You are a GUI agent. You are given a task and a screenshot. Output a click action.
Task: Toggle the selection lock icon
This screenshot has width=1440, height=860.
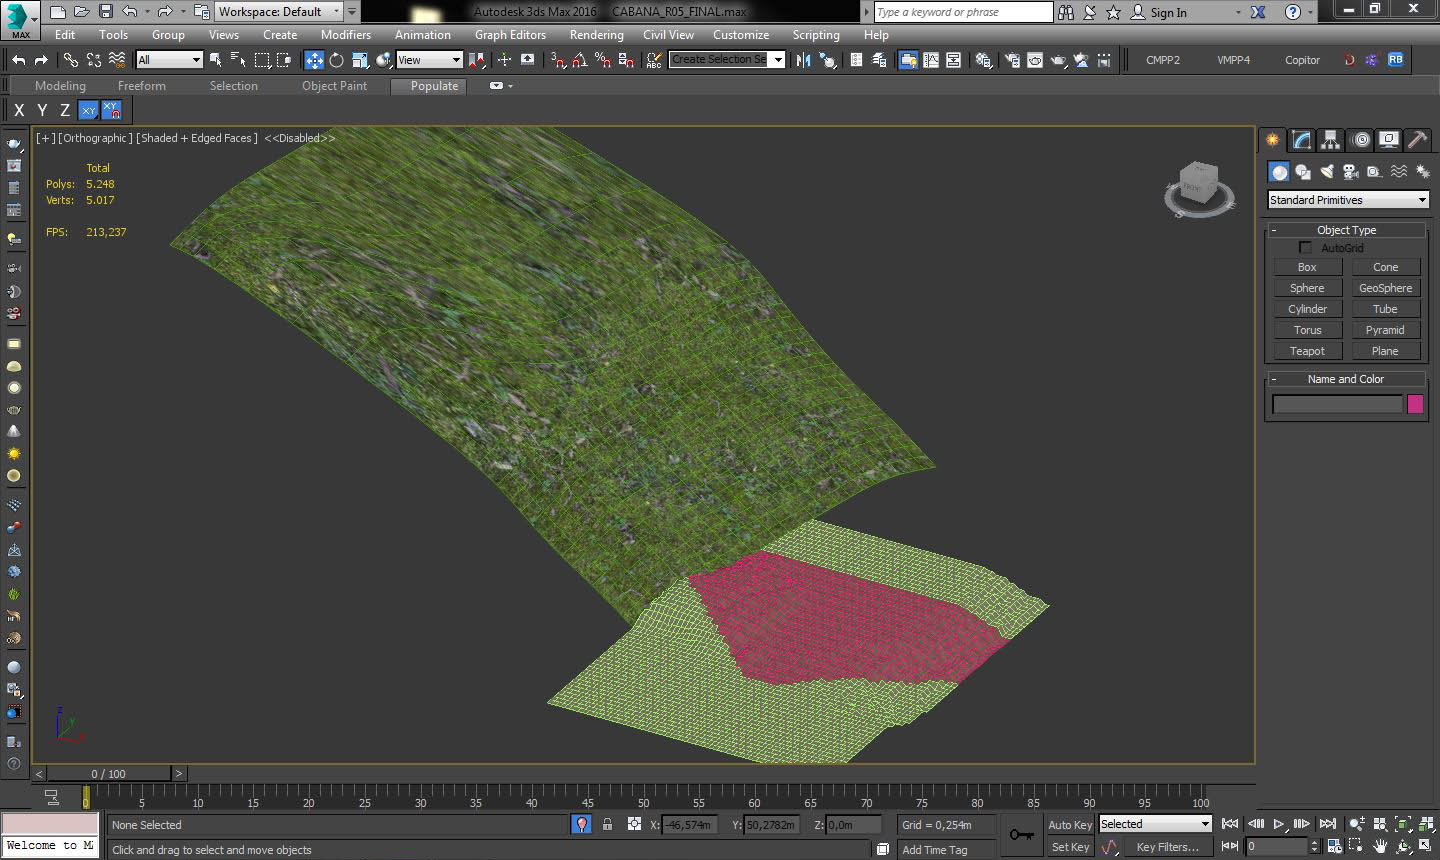(607, 825)
